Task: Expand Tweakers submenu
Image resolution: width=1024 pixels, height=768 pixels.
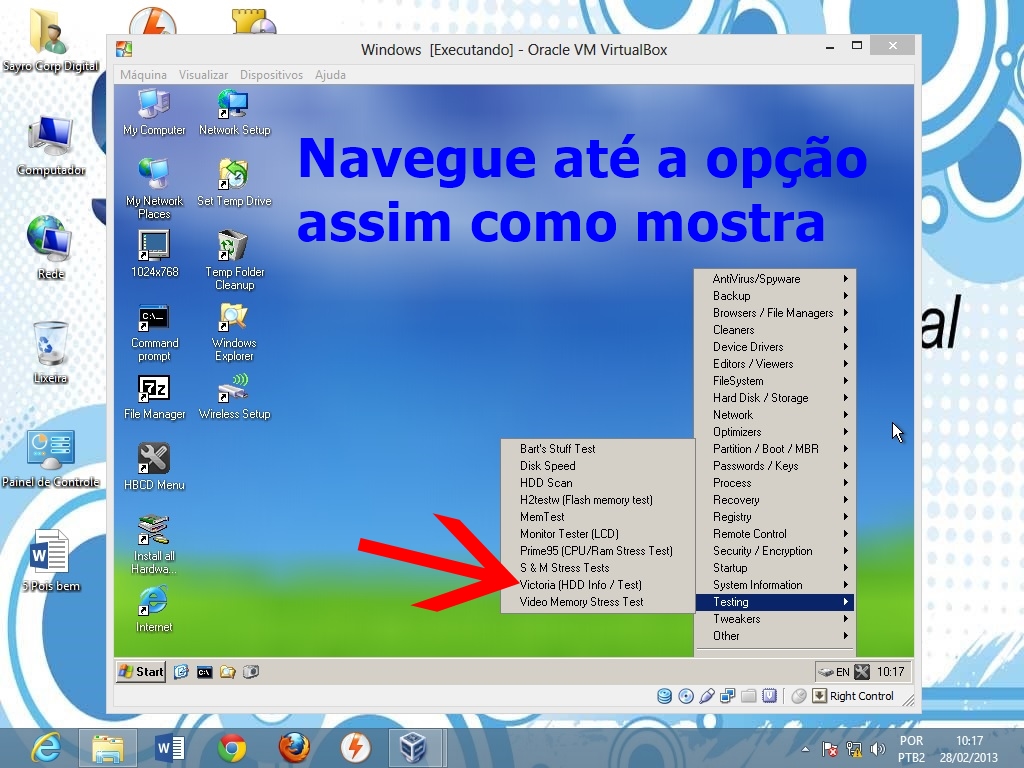Action: 775,618
